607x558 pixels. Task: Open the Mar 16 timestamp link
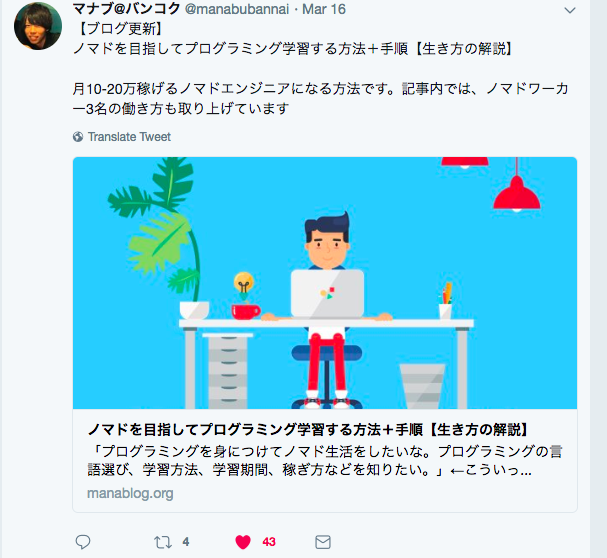324,9
